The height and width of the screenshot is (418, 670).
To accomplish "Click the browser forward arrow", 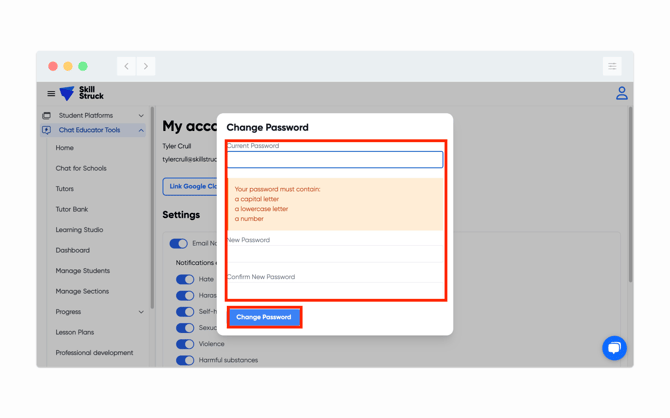I will tap(146, 66).
